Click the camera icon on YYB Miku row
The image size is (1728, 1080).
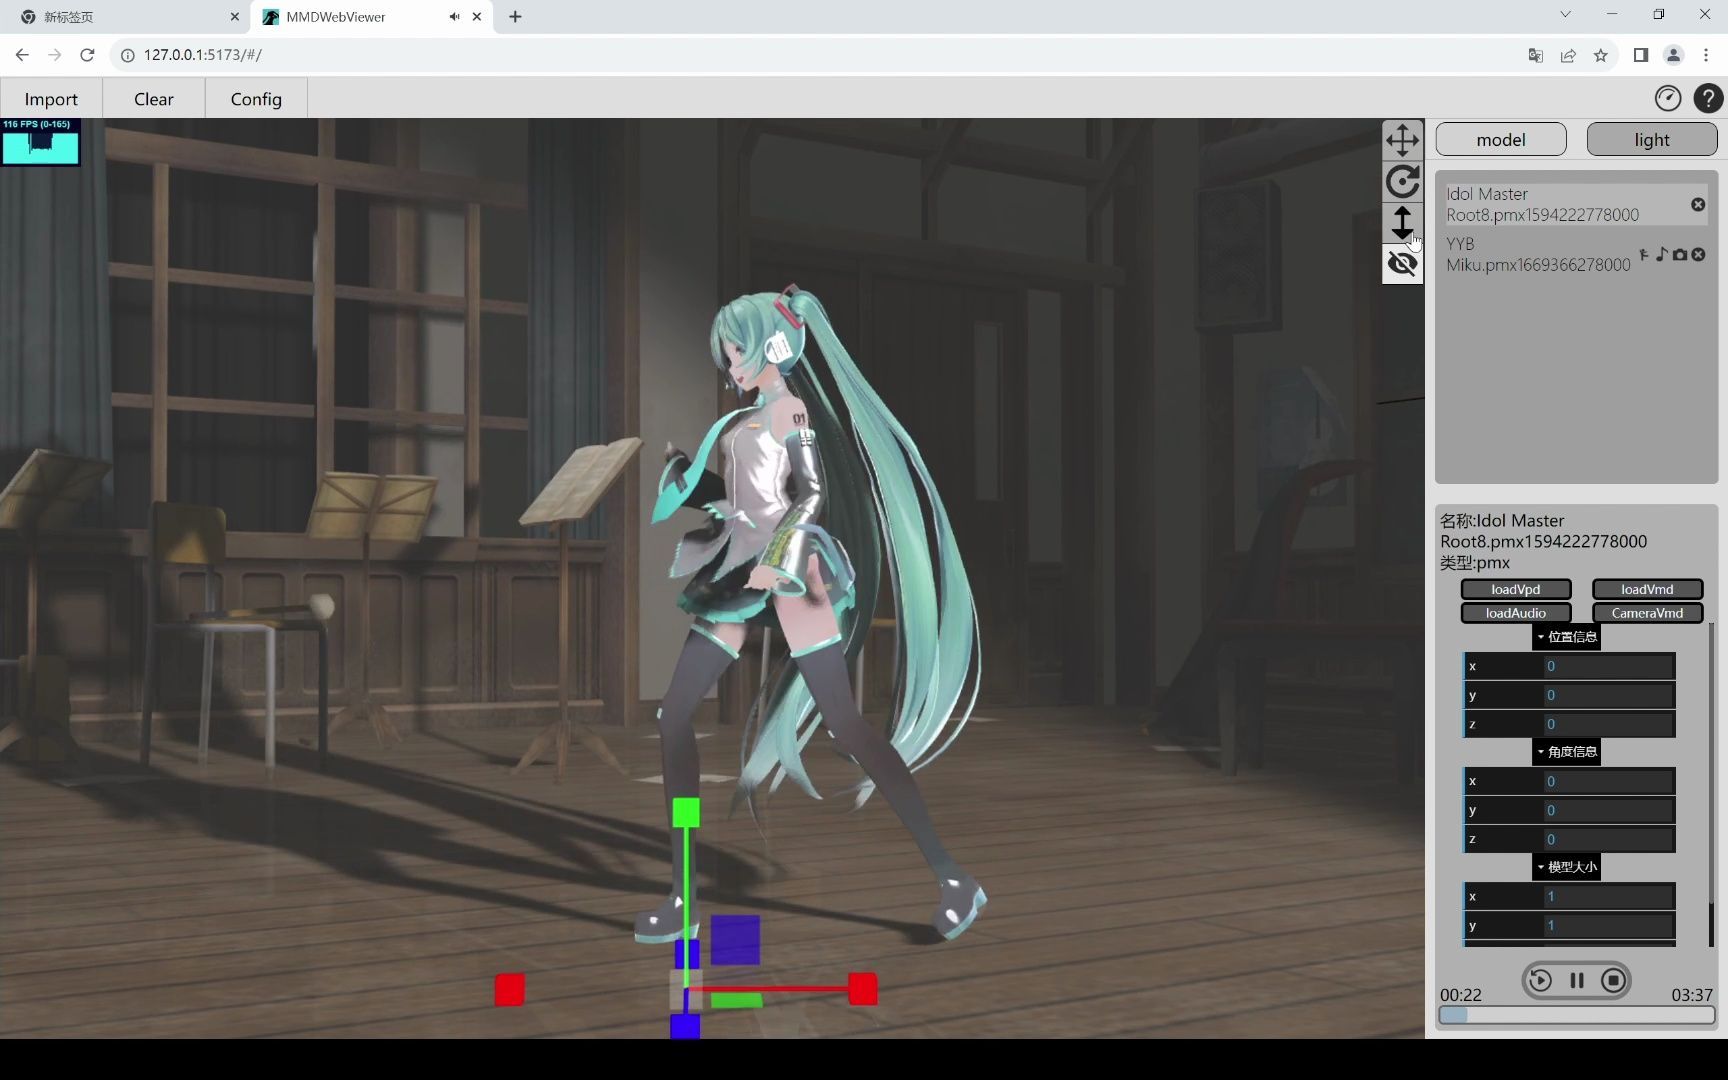[x=1680, y=254]
